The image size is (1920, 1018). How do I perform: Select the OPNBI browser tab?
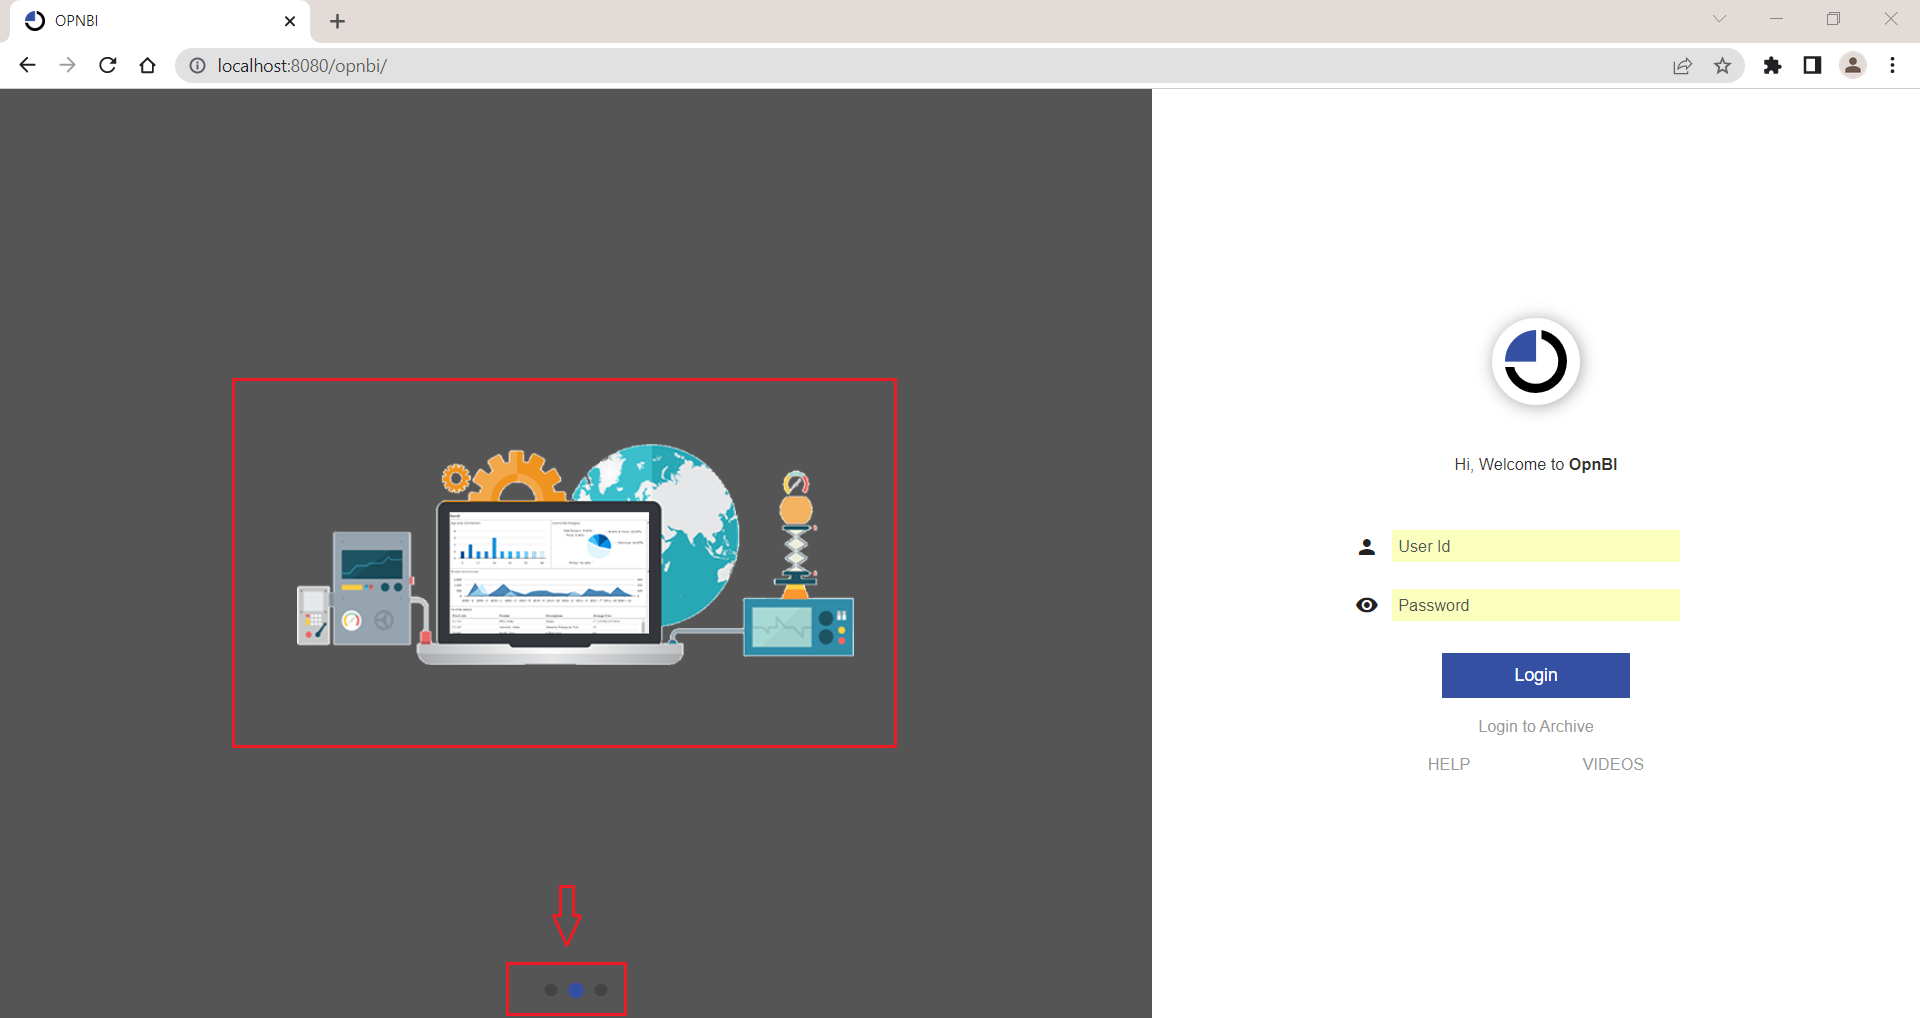(160, 21)
